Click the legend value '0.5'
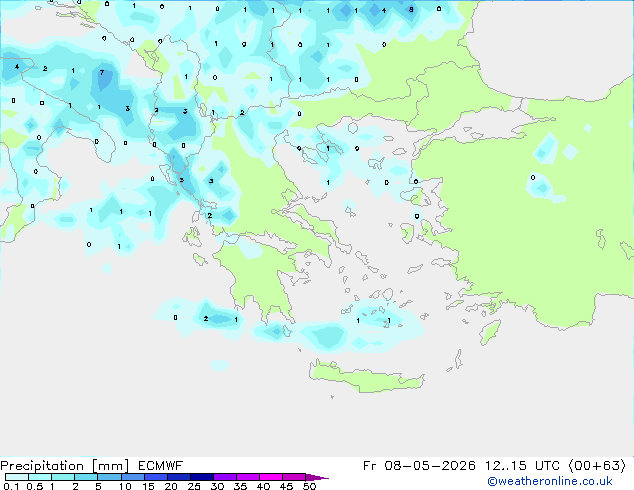The image size is (634, 490). coord(35,486)
